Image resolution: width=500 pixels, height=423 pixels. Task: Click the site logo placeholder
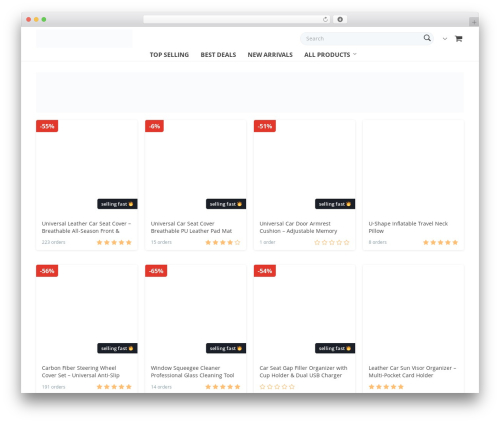pyautogui.click(x=84, y=39)
